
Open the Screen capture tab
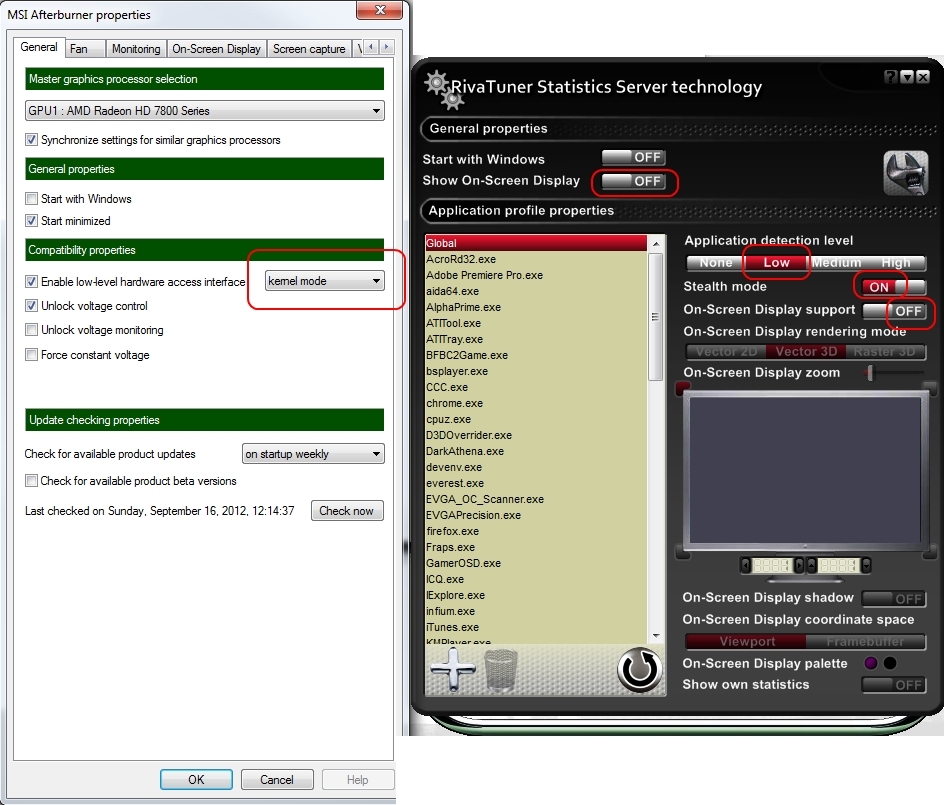(x=309, y=49)
